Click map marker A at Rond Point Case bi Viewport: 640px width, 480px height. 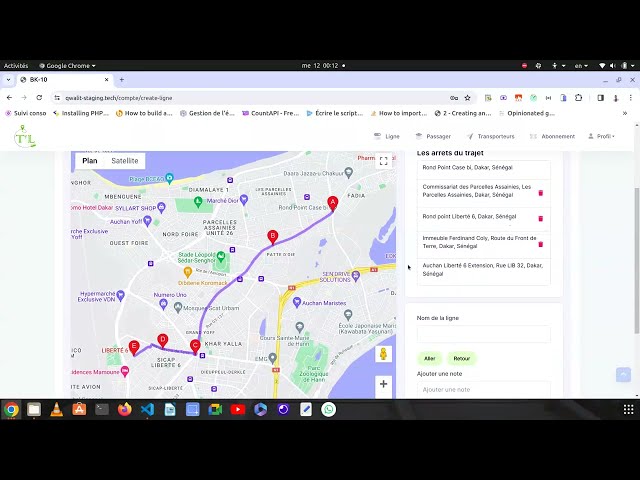tap(333, 204)
